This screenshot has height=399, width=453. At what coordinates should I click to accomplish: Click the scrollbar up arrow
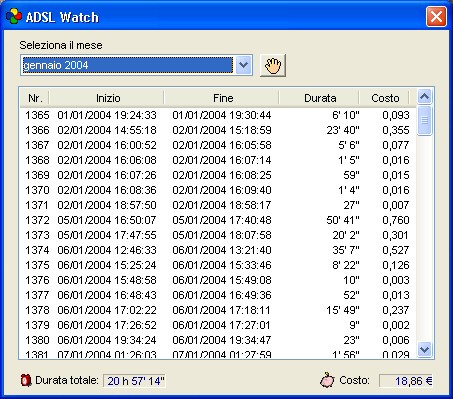coord(424,97)
